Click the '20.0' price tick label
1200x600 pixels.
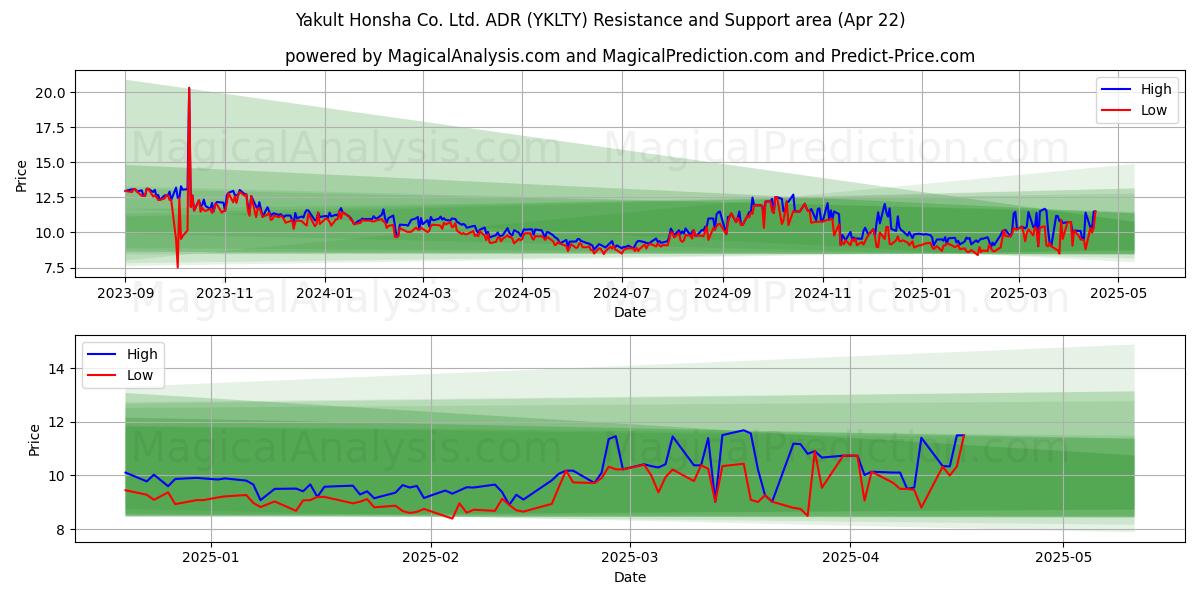pos(52,93)
